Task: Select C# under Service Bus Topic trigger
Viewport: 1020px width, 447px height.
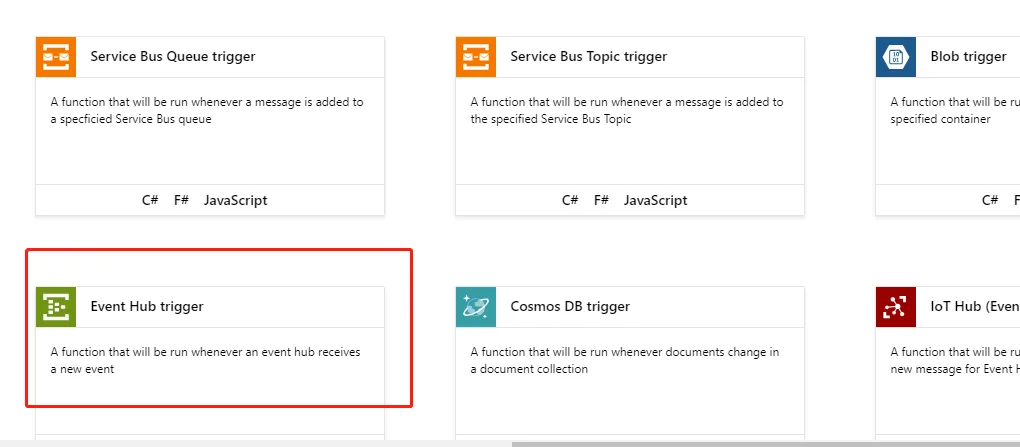Action: [570, 200]
